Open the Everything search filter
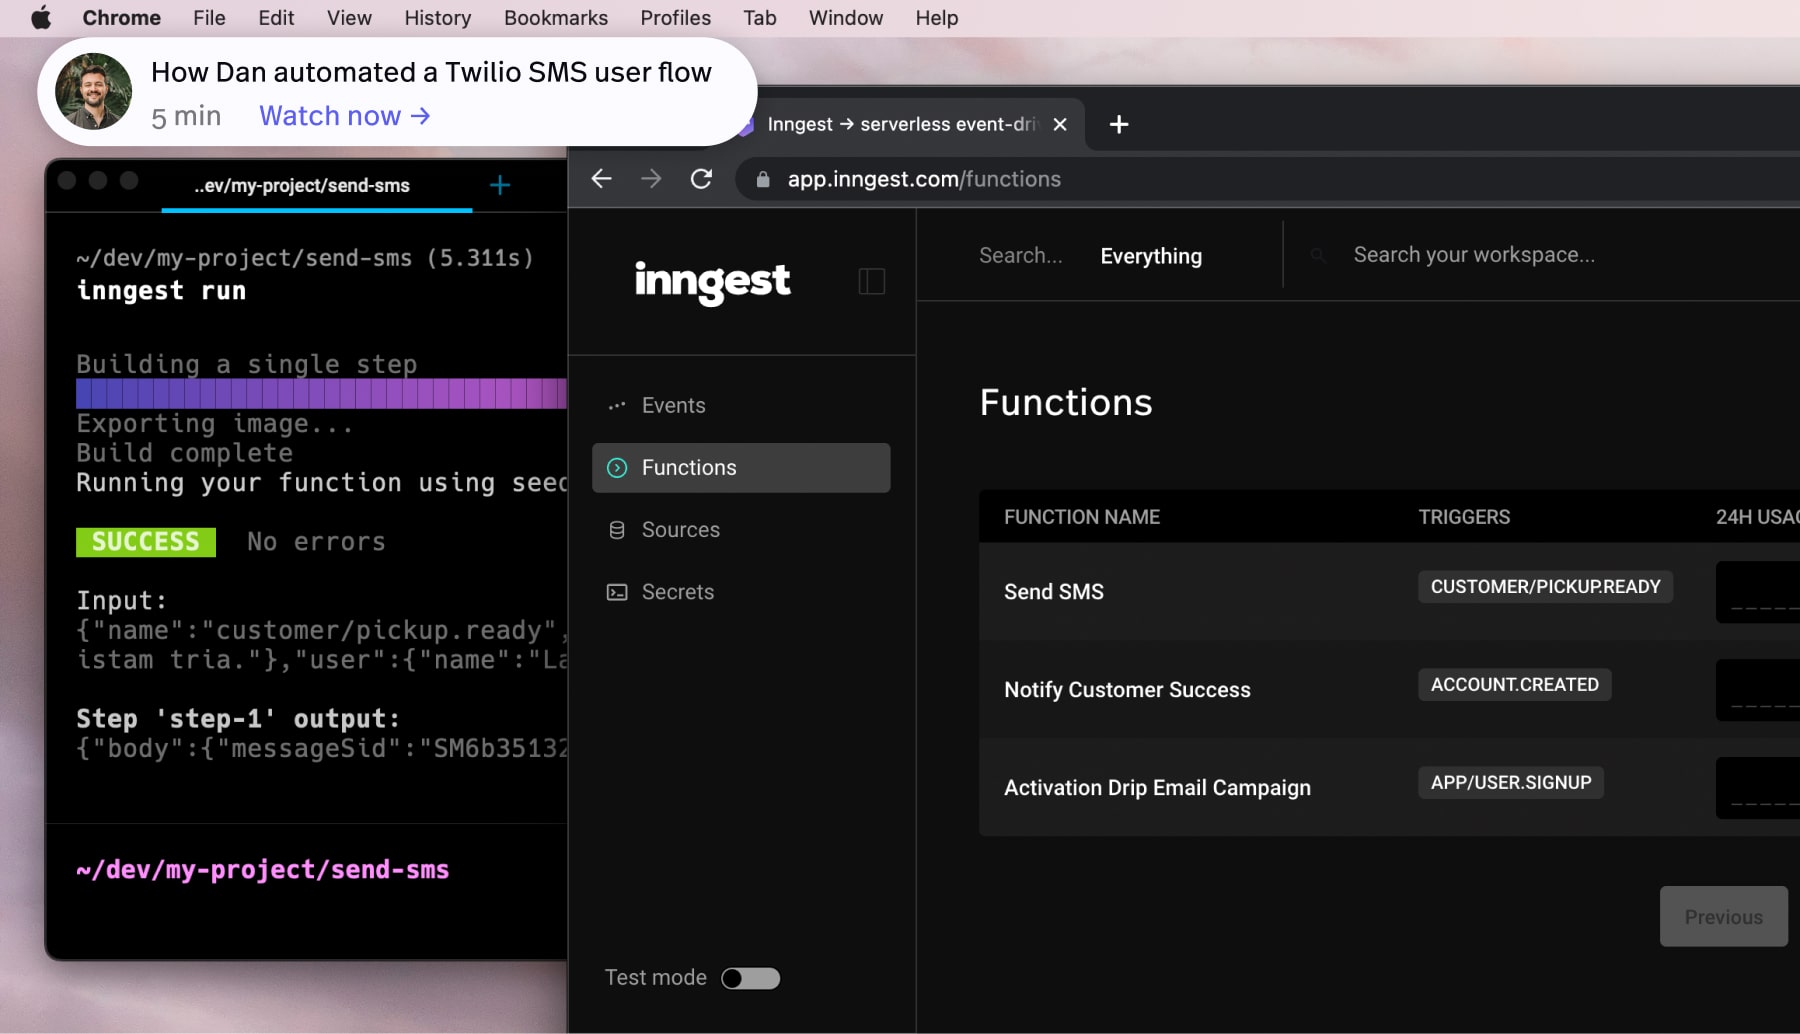 coord(1151,256)
